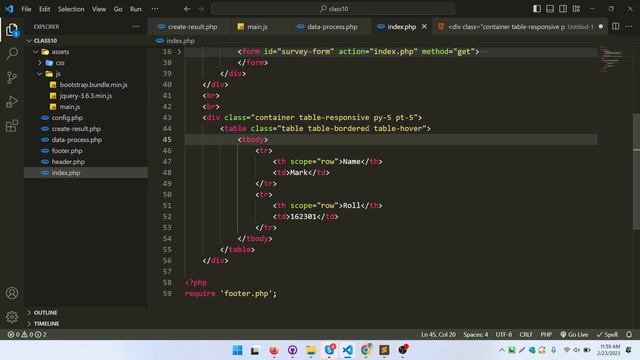Expand the OUTLINE section

pos(86,313)
